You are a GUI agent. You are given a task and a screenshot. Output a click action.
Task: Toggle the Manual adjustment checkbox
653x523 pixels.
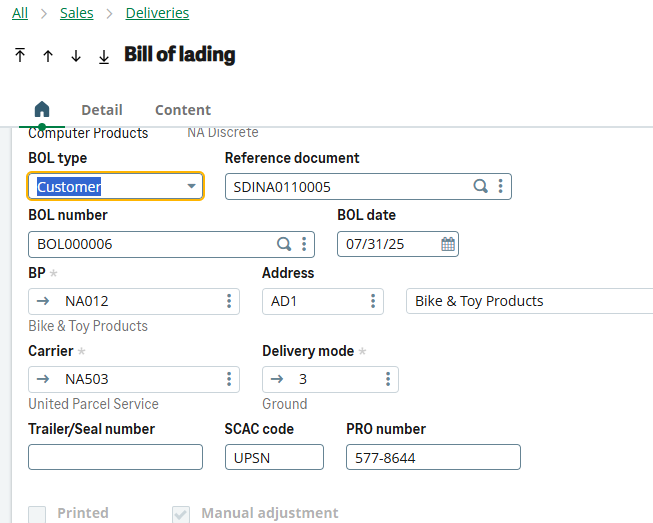click(181, 514)
